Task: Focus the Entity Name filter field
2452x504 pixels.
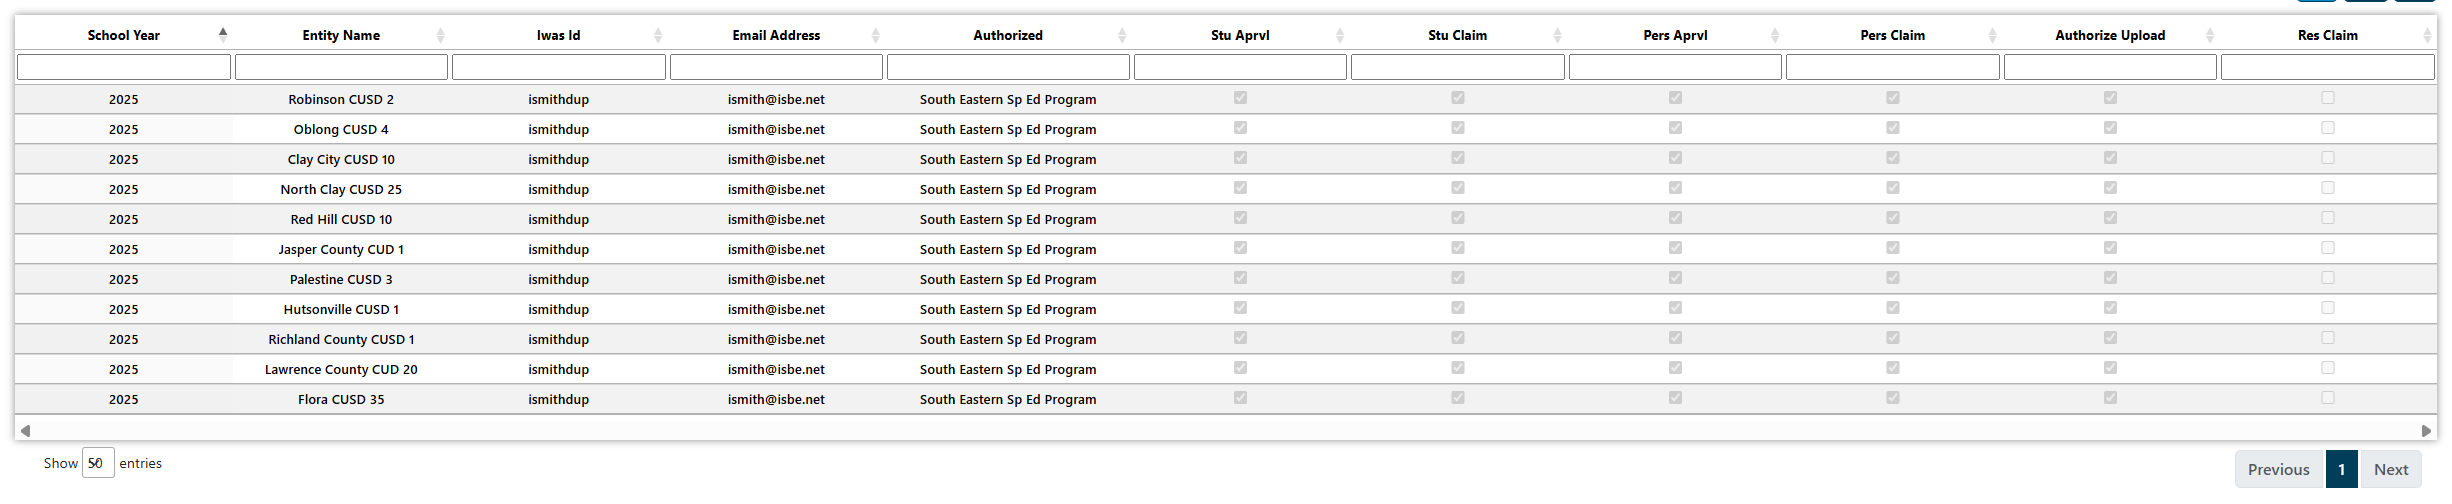Action: click(341, 67)
